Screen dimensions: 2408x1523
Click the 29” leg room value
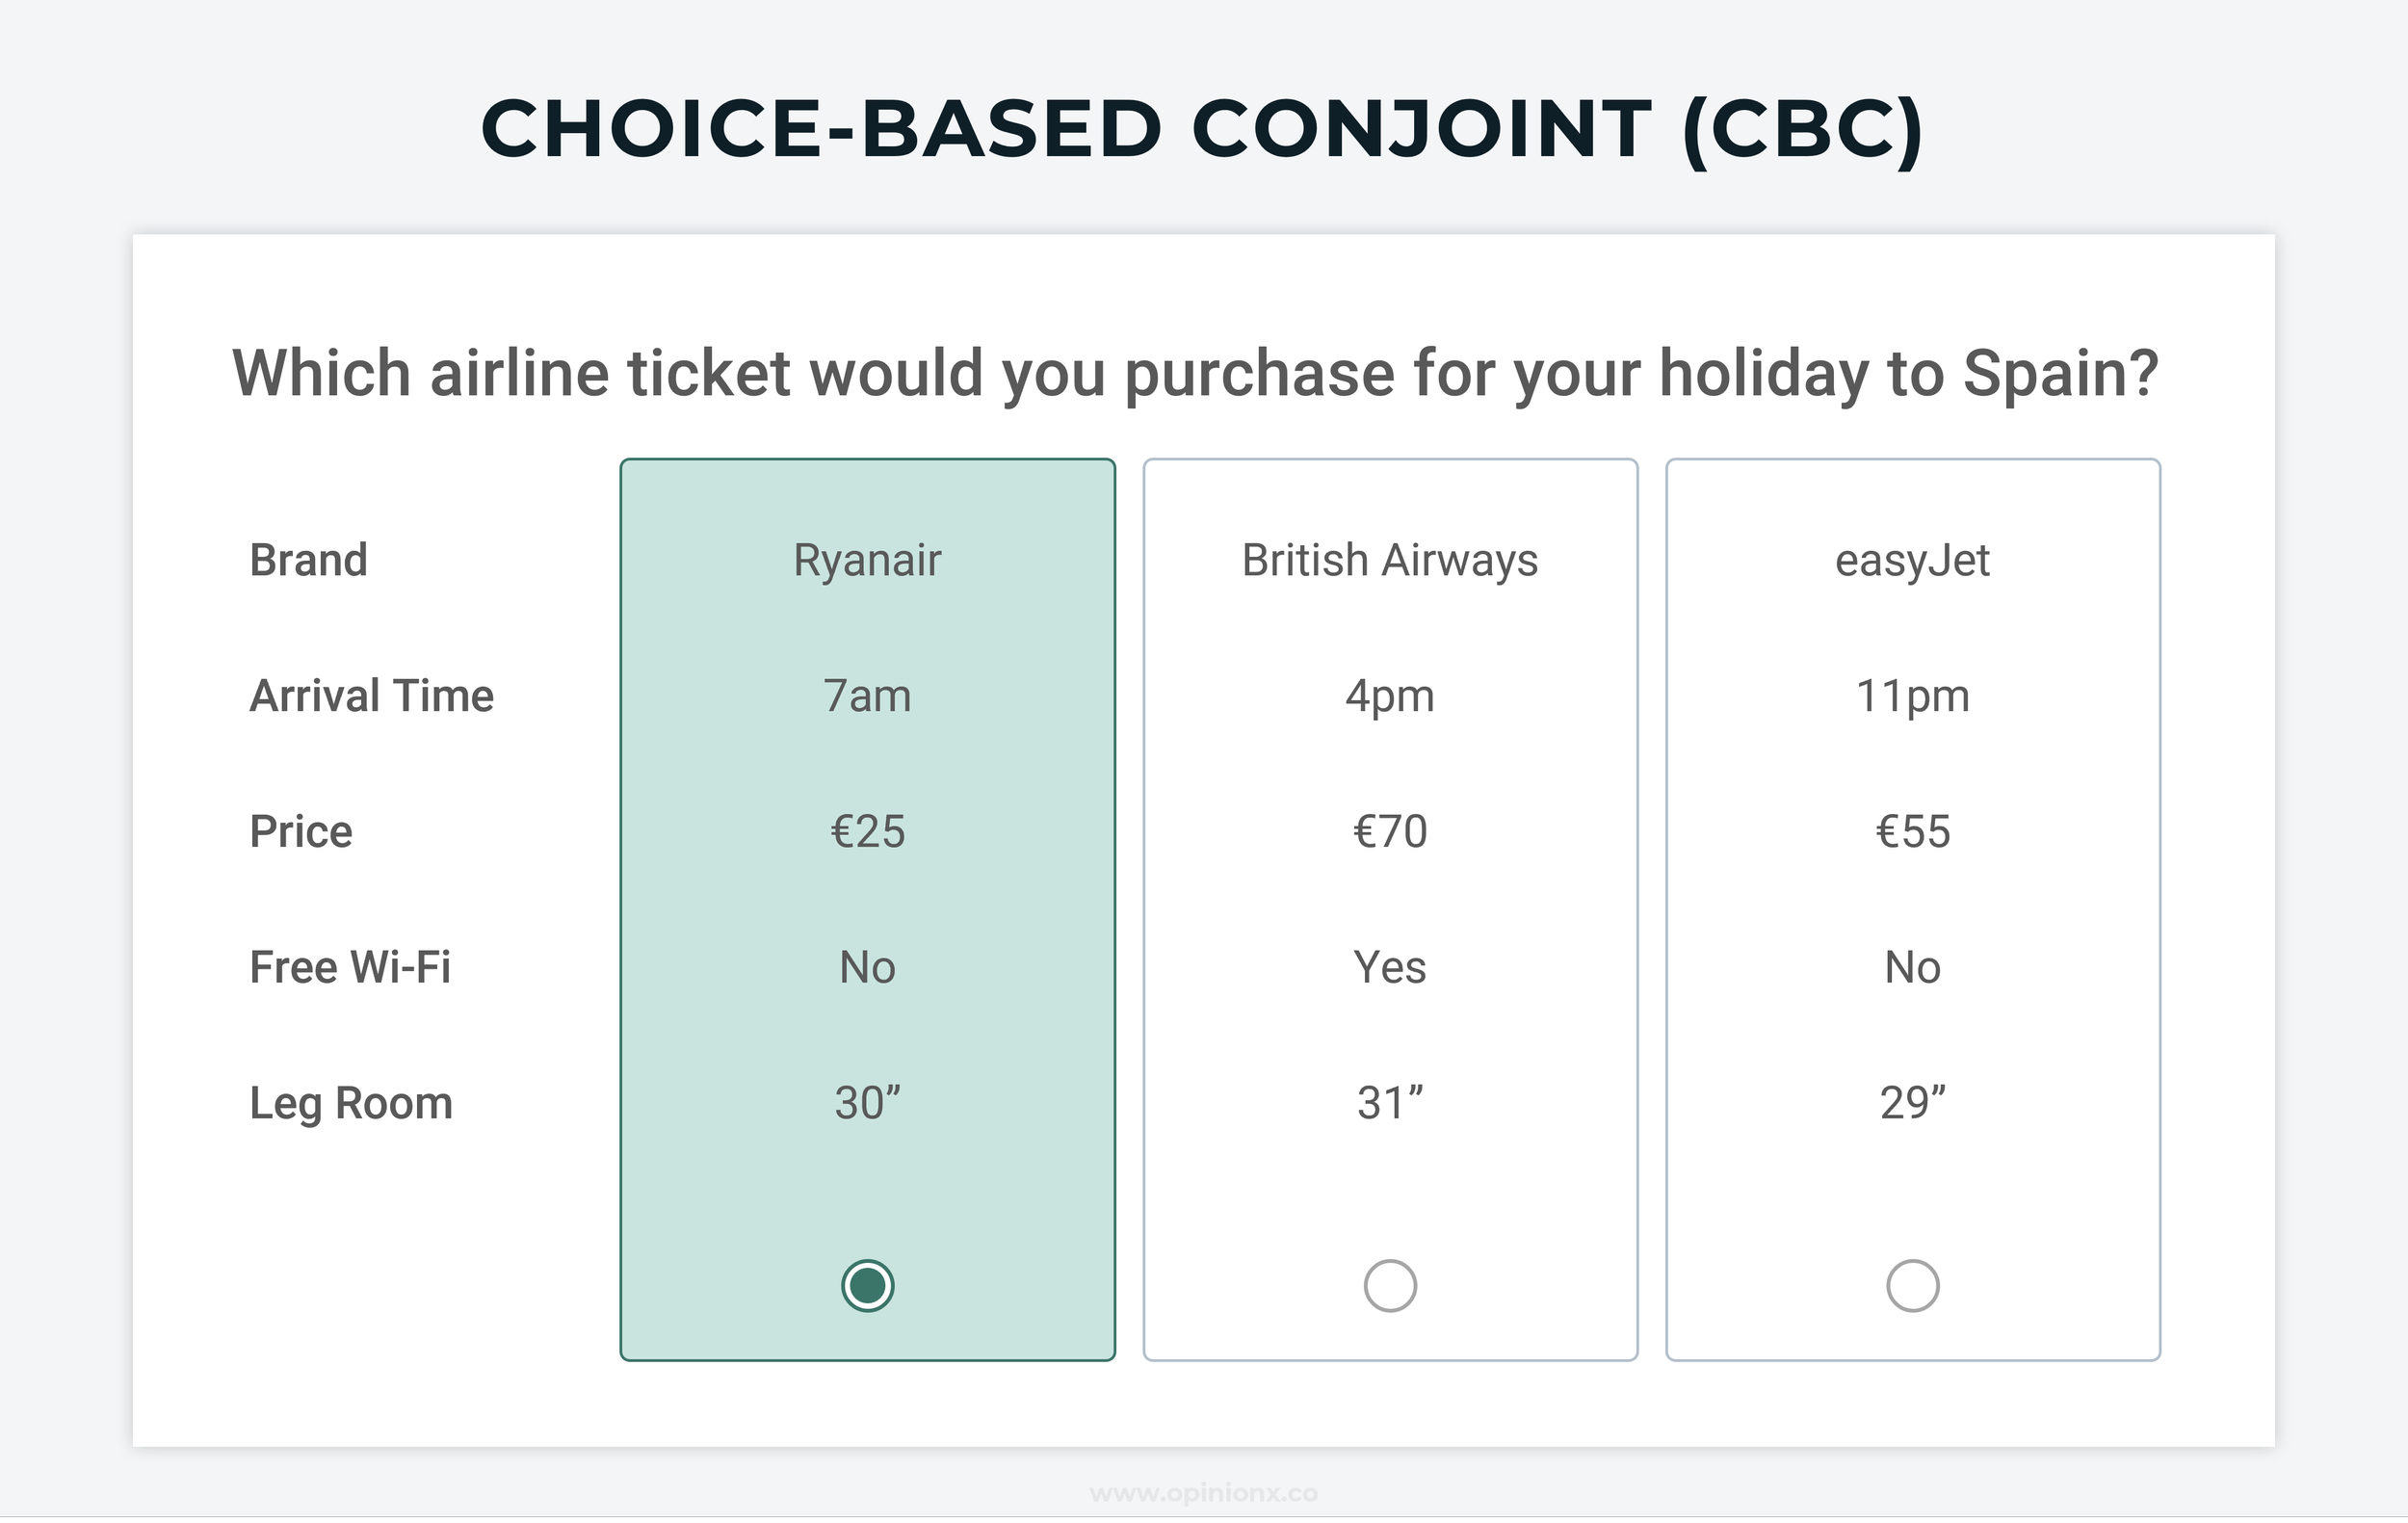pos(1912,1103)
